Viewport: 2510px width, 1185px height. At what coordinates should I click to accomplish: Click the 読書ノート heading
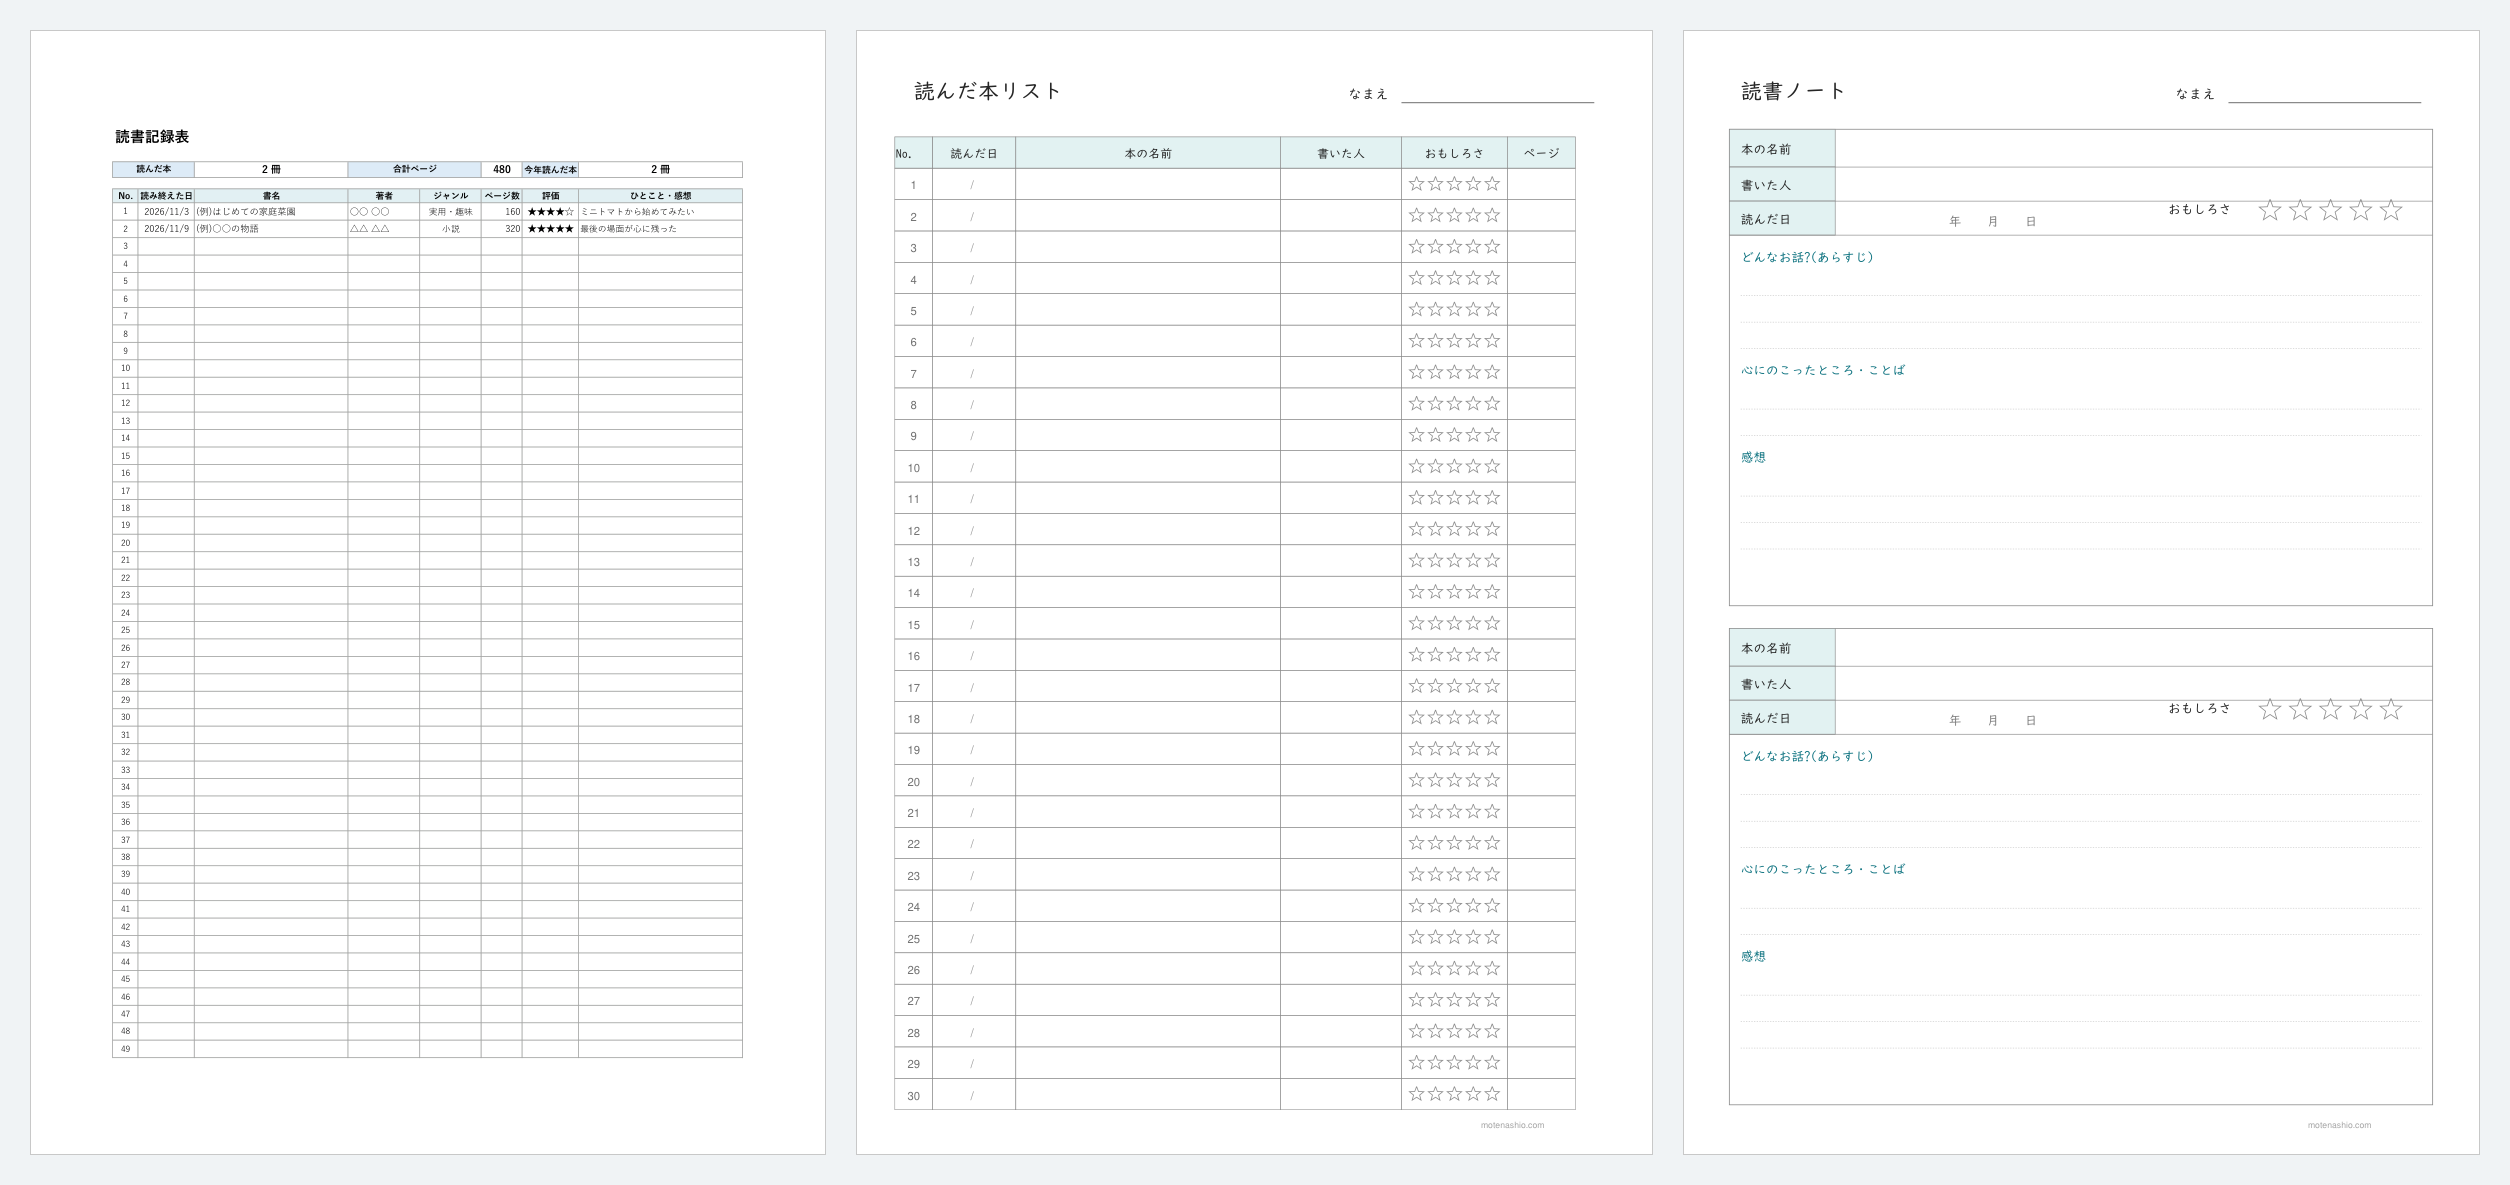coord(1794,91)
